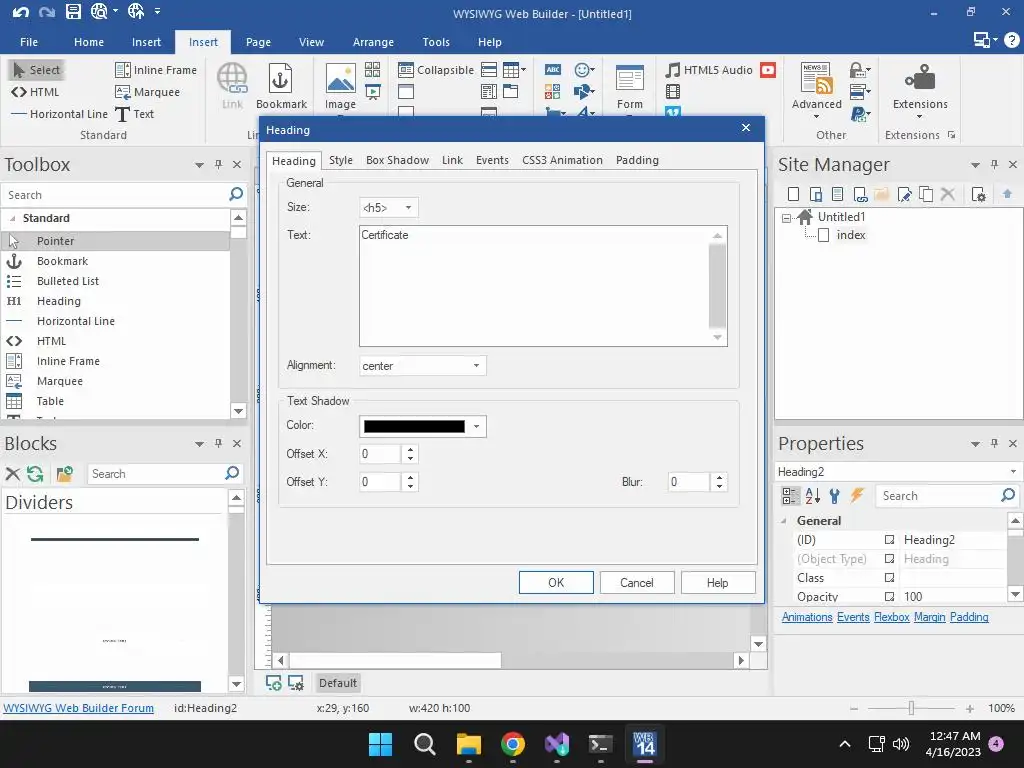Open the Text Shadow color dropdown arrow
Image resolution: width=1024 pixels, height=768 pixels.
tap(477, 426)
